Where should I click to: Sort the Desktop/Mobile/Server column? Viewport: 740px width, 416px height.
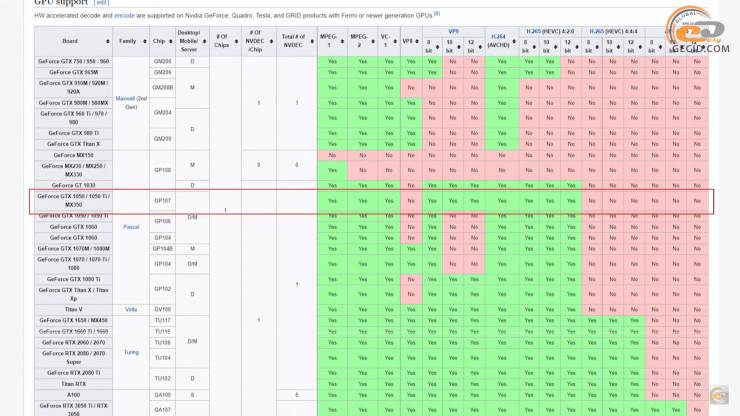coord(204,42)
